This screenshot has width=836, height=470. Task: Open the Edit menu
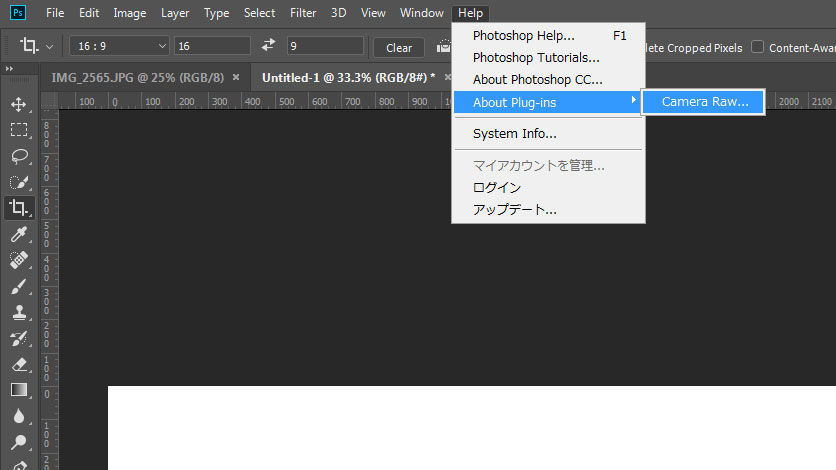point(89,13)
